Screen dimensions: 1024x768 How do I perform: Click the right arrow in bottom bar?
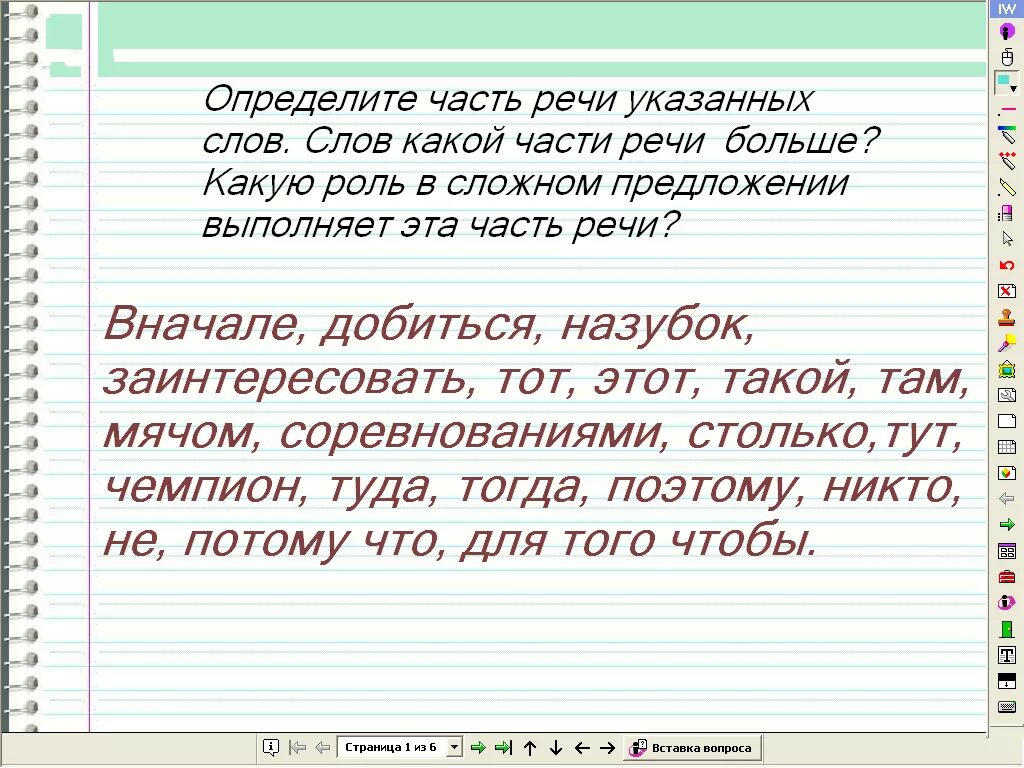pos(607,748)
